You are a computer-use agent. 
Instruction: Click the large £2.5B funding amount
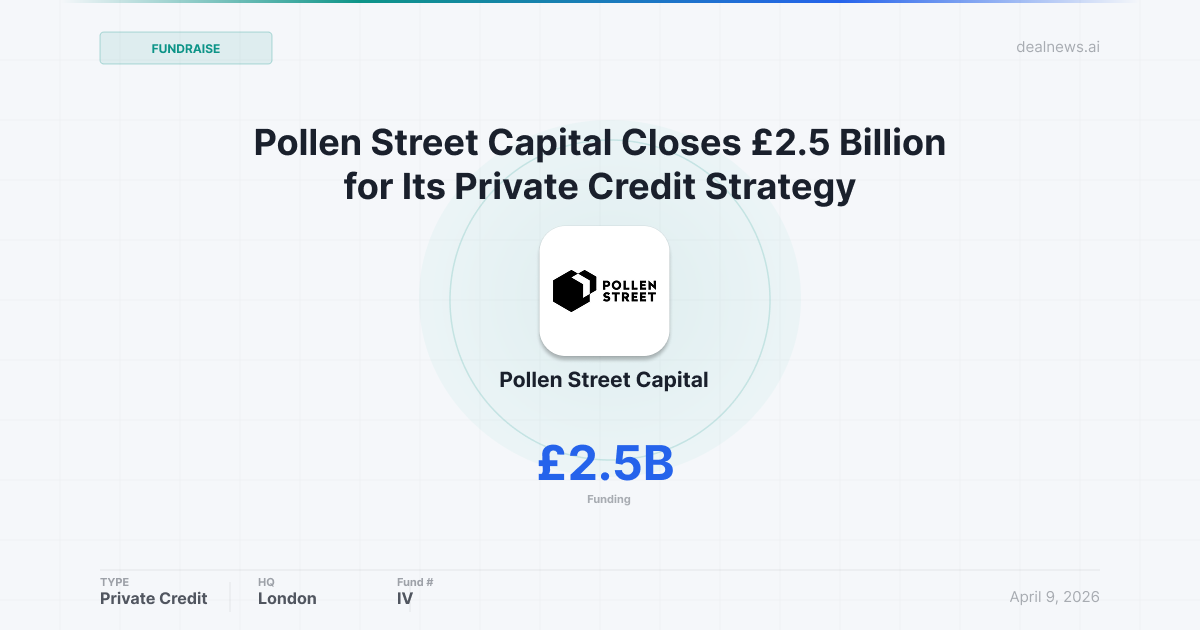point(605,463)
